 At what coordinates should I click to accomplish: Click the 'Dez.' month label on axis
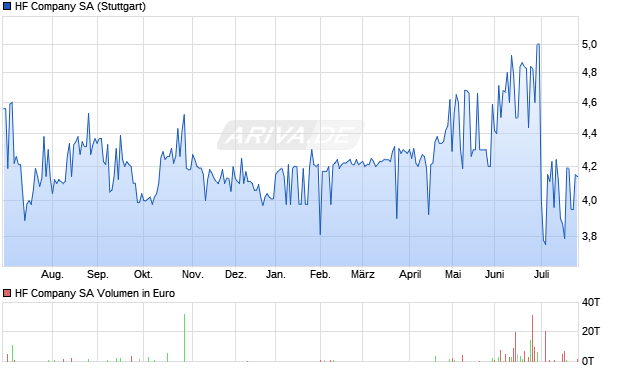click(x=236, y=274)
